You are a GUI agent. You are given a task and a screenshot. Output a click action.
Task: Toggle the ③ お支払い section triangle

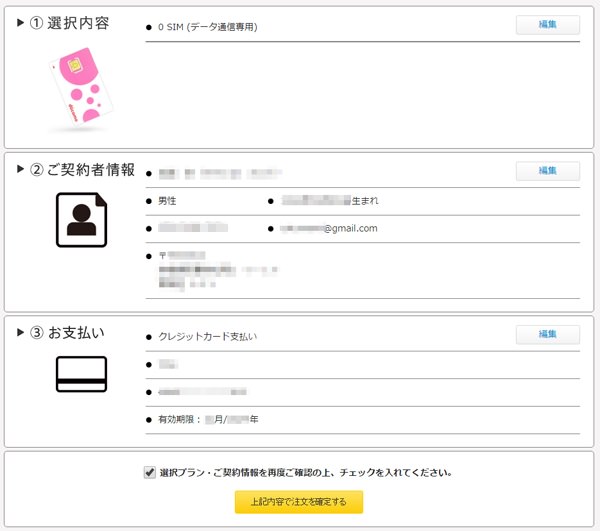[x=21, y=332]
